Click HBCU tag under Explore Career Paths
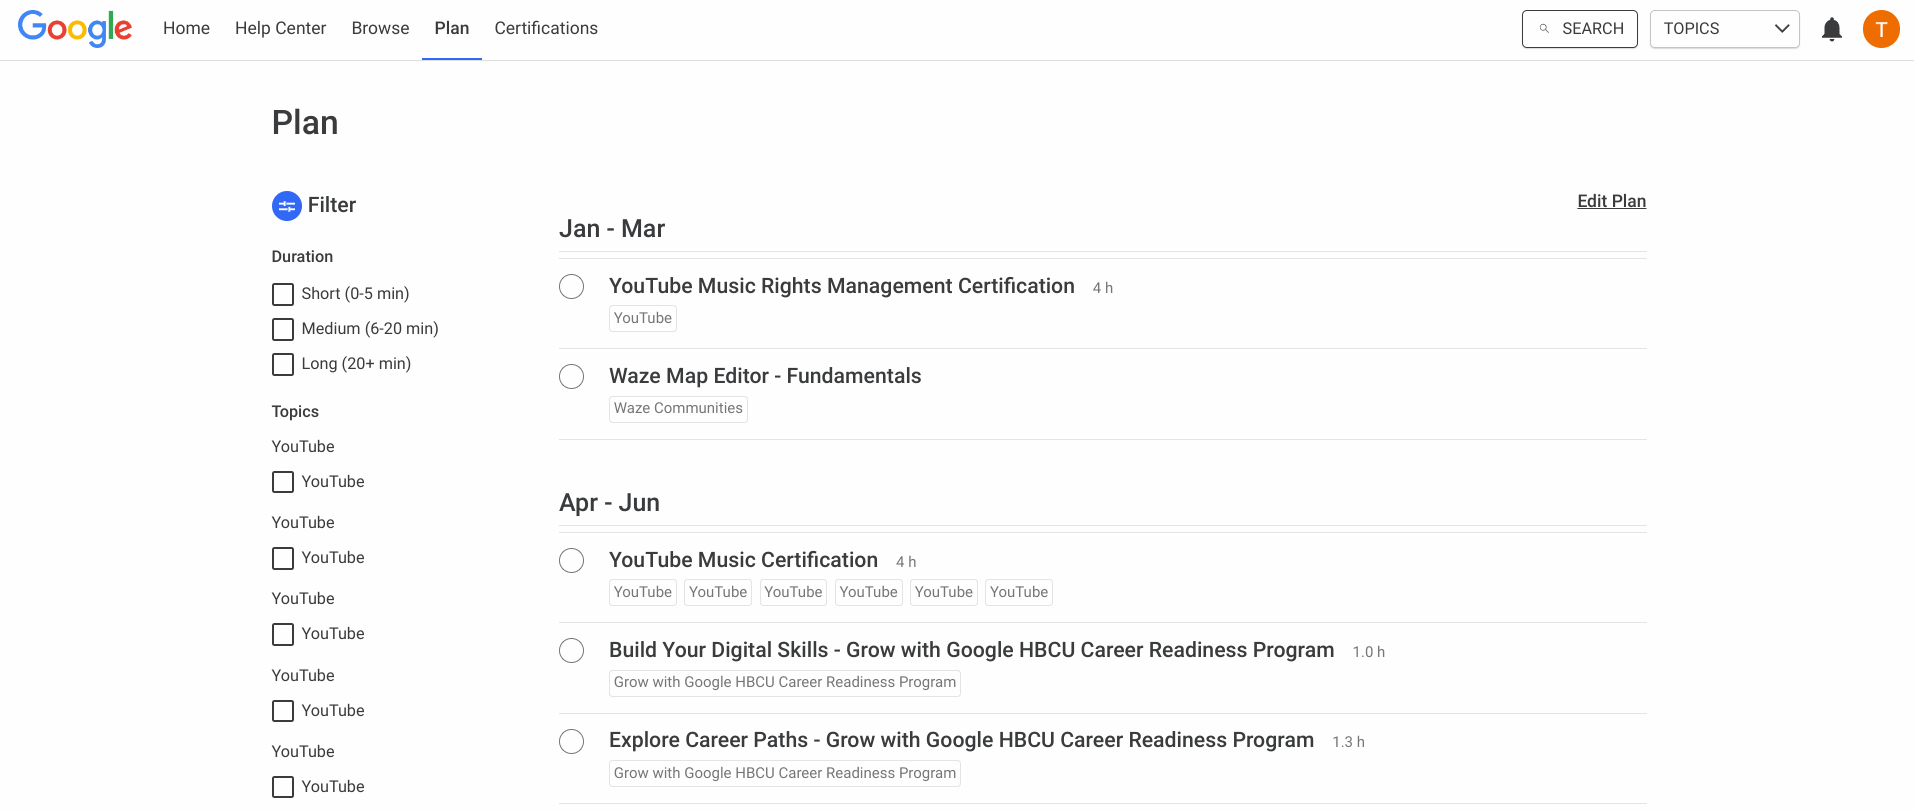The image size is (1914, 811). pos(785,773)
